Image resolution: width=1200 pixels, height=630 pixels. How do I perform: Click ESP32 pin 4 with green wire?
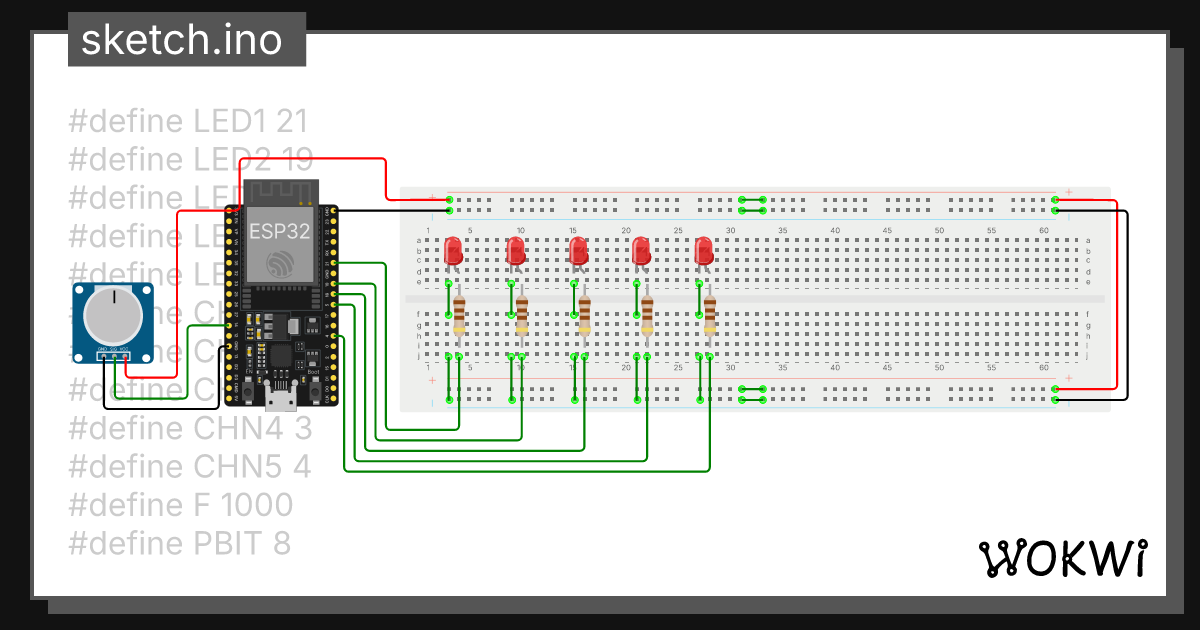coord(333,337)
